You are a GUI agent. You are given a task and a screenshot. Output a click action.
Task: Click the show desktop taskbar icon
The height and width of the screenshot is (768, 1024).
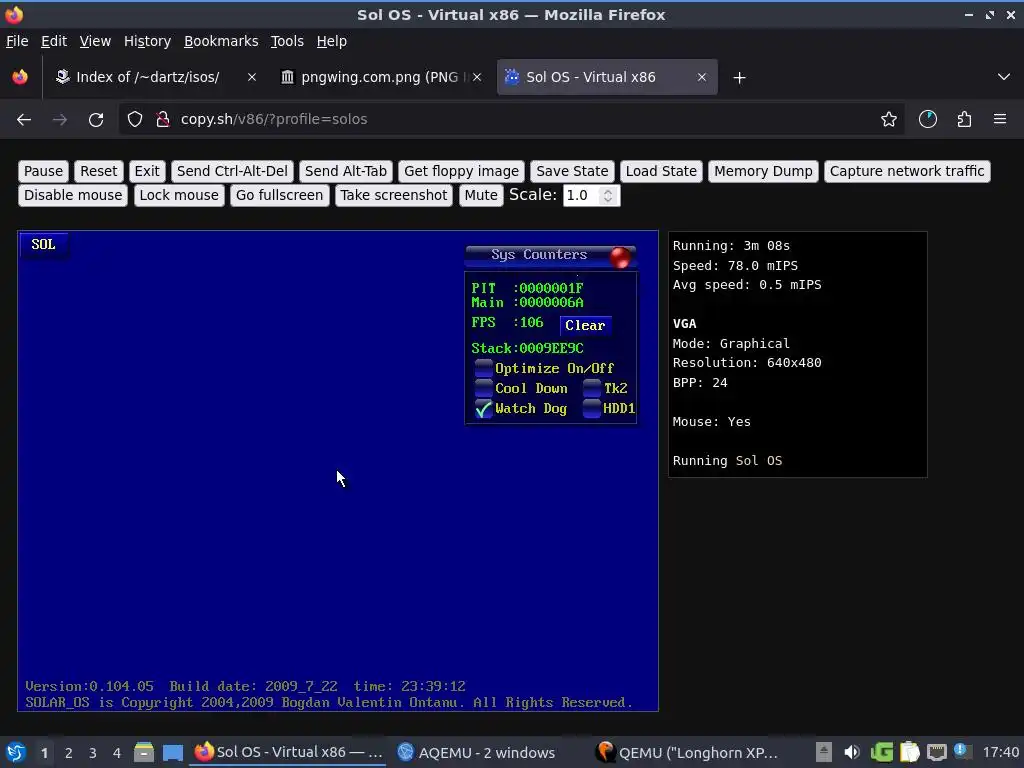click(172, 752)
